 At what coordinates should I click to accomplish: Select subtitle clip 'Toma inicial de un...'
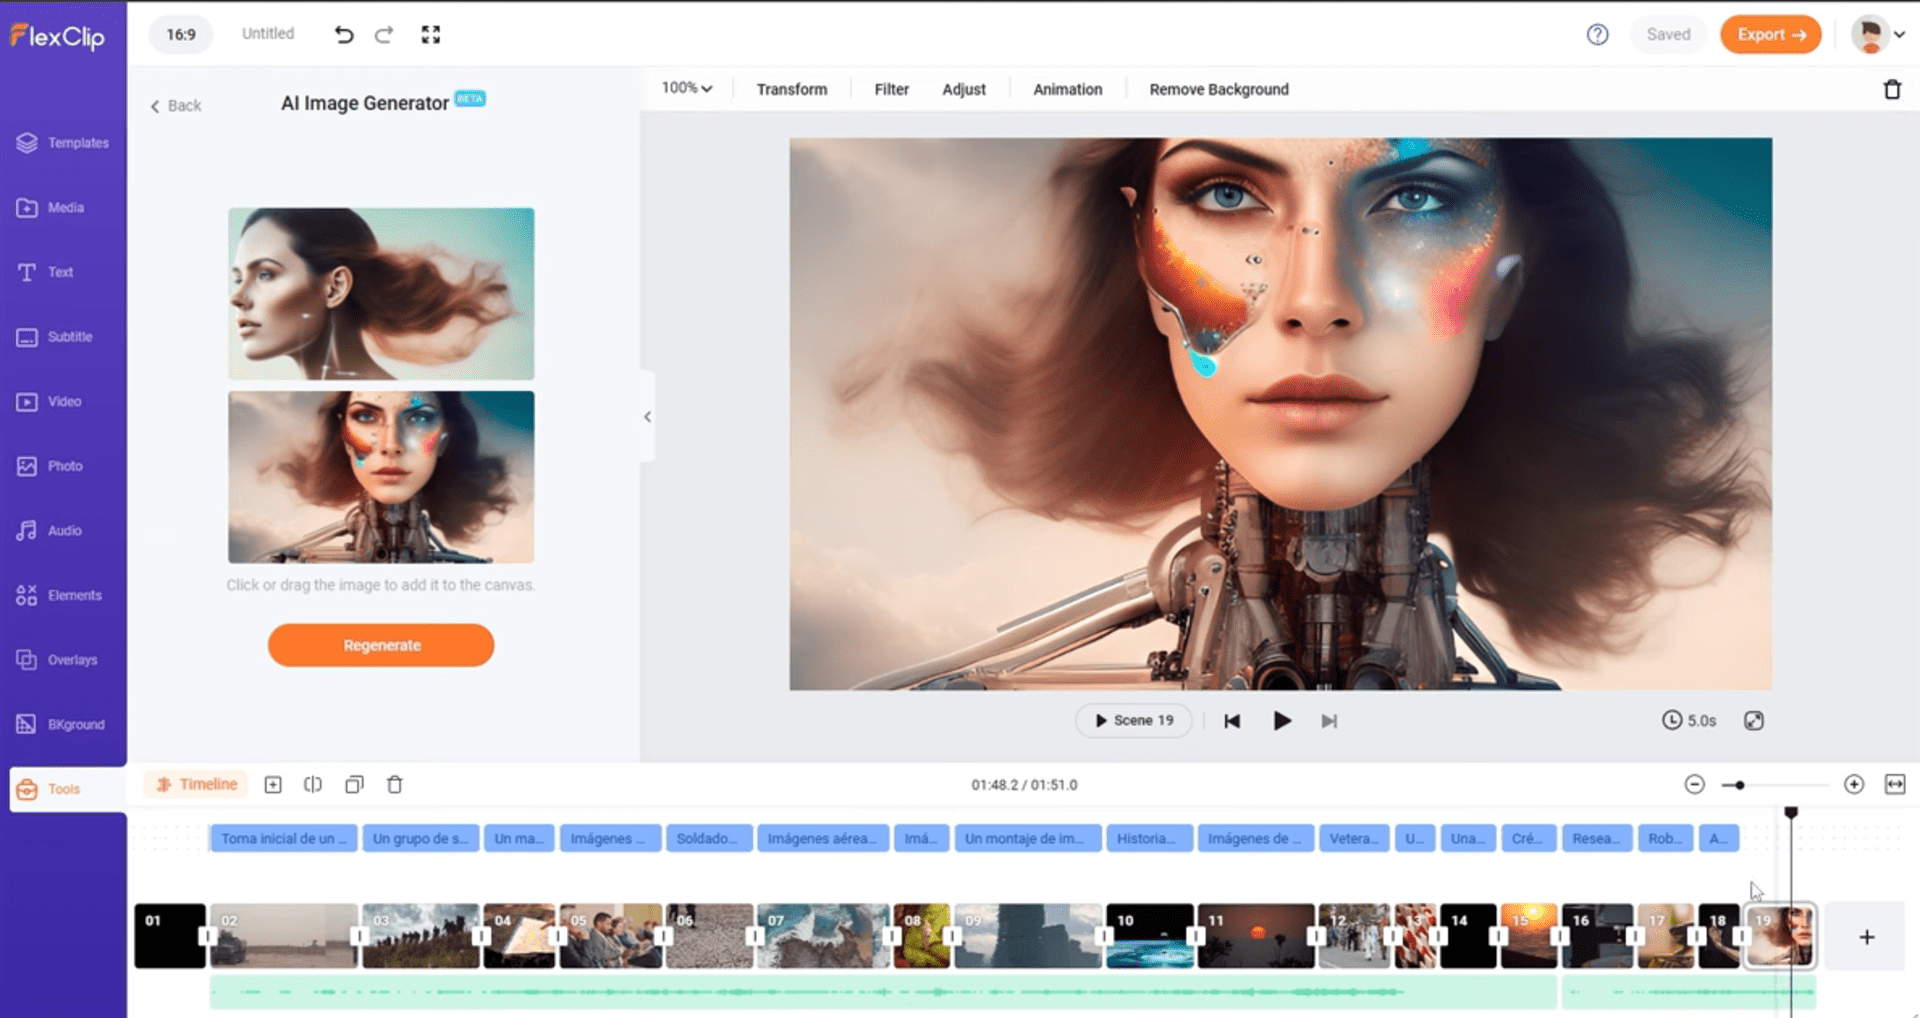[x=283, y=839]
